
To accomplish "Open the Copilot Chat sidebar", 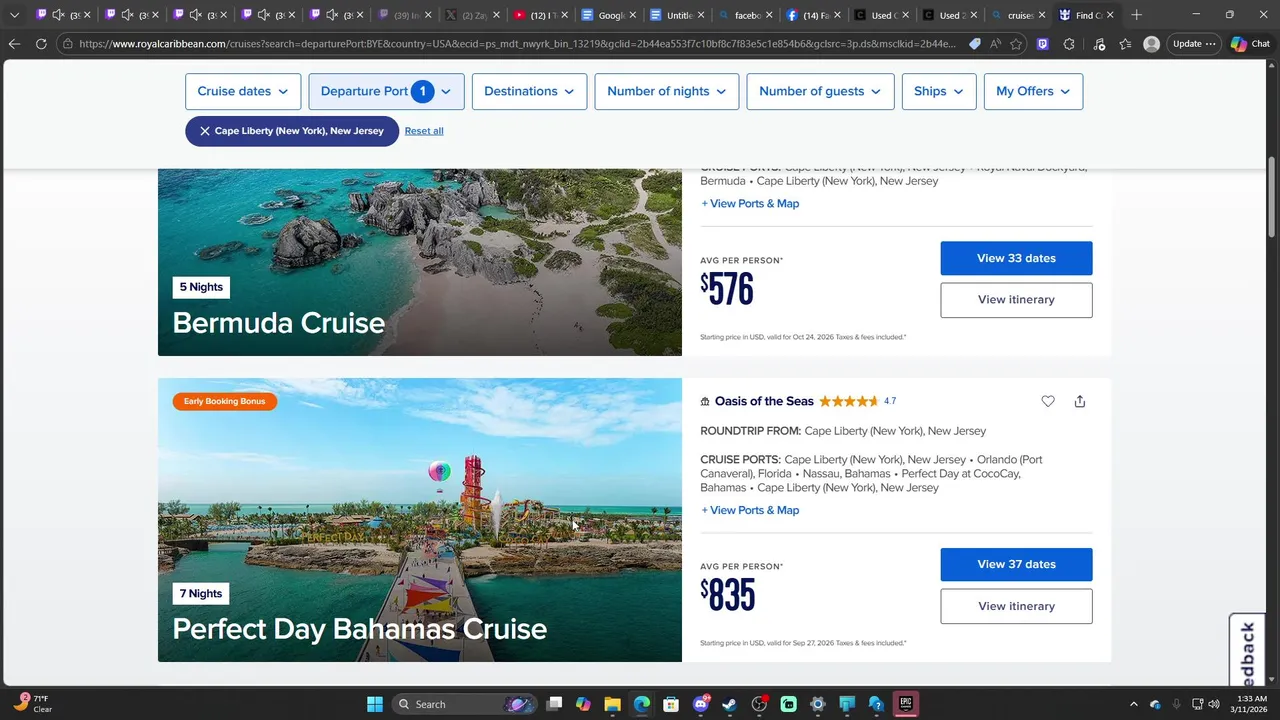I will click(1250, 44).
